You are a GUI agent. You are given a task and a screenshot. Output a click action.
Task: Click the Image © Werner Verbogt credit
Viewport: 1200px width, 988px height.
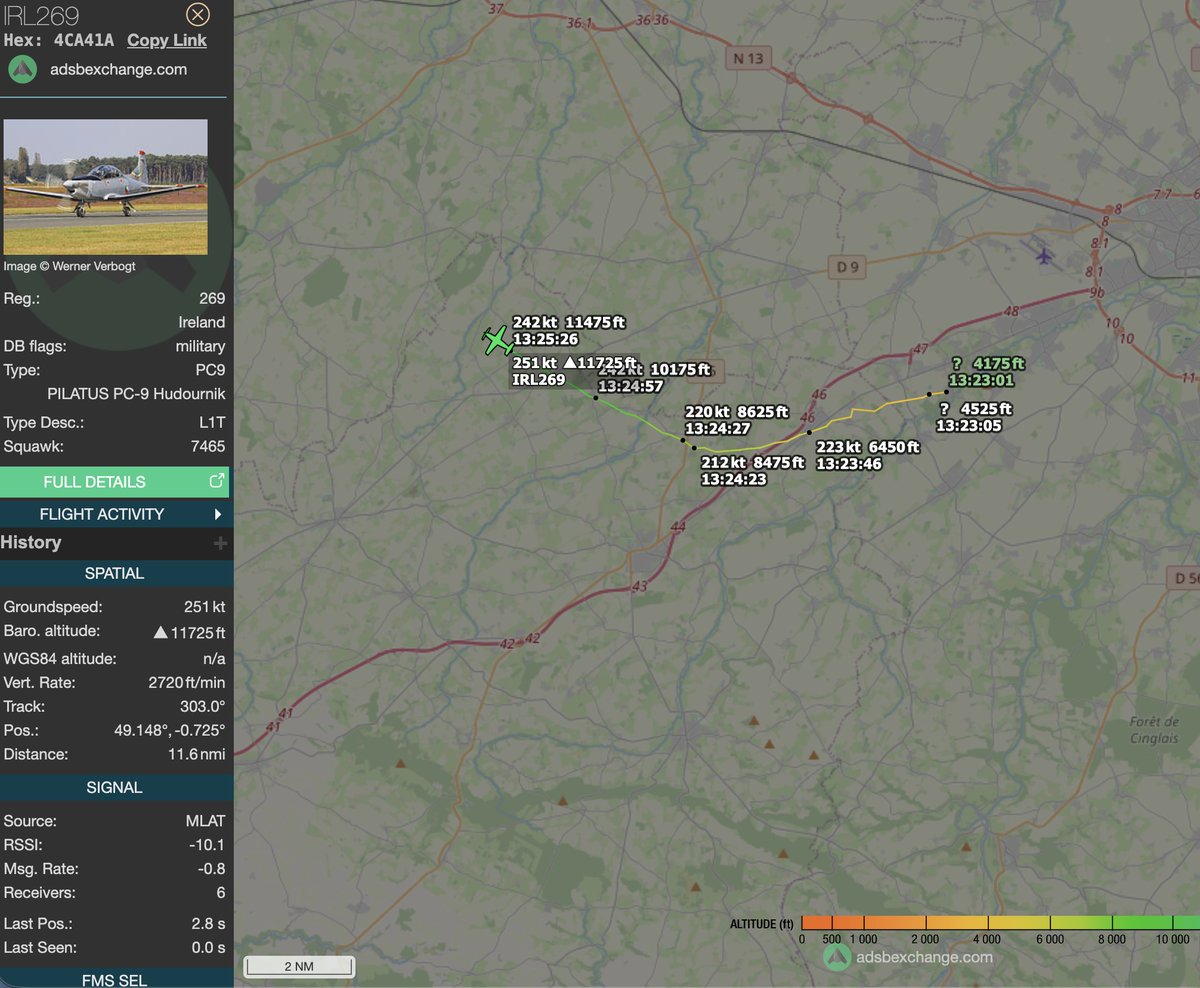pyautogui.click(x=70, y=266)
